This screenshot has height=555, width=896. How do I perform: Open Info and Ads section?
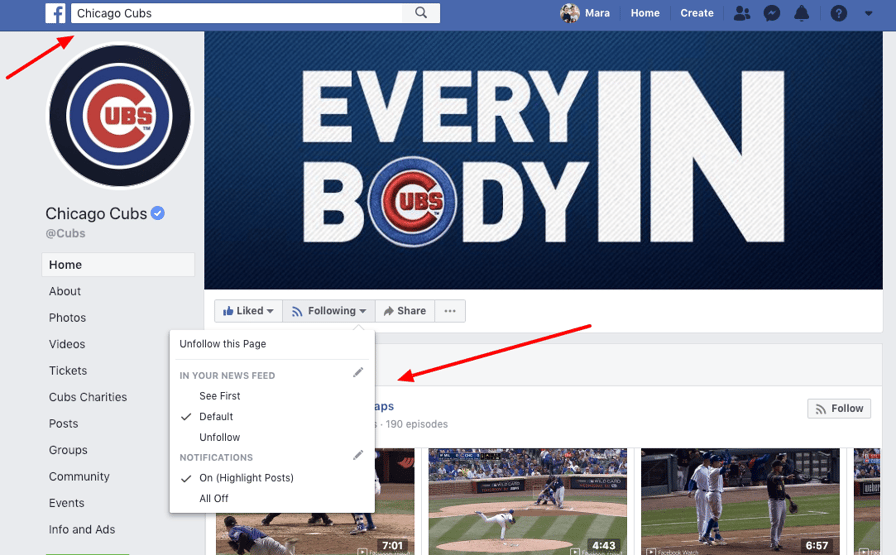pos(82,529)
